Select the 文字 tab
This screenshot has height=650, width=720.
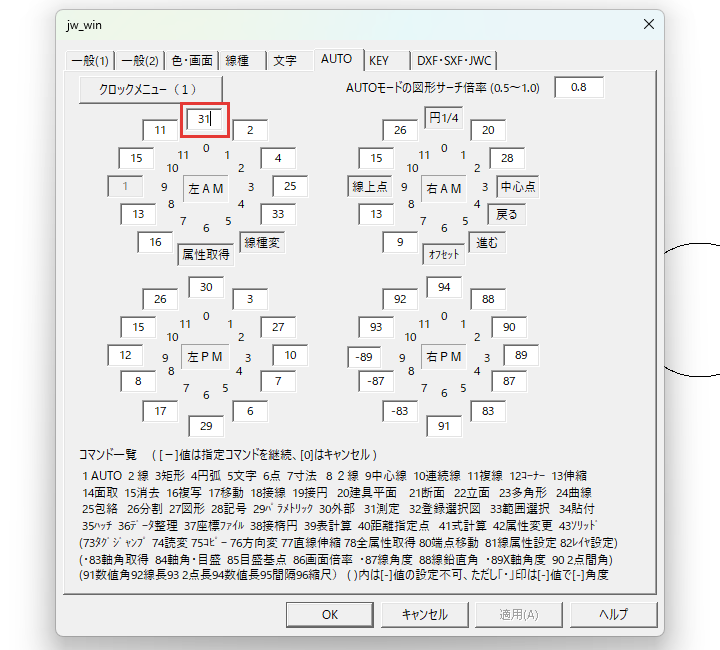tap(290, 61)
